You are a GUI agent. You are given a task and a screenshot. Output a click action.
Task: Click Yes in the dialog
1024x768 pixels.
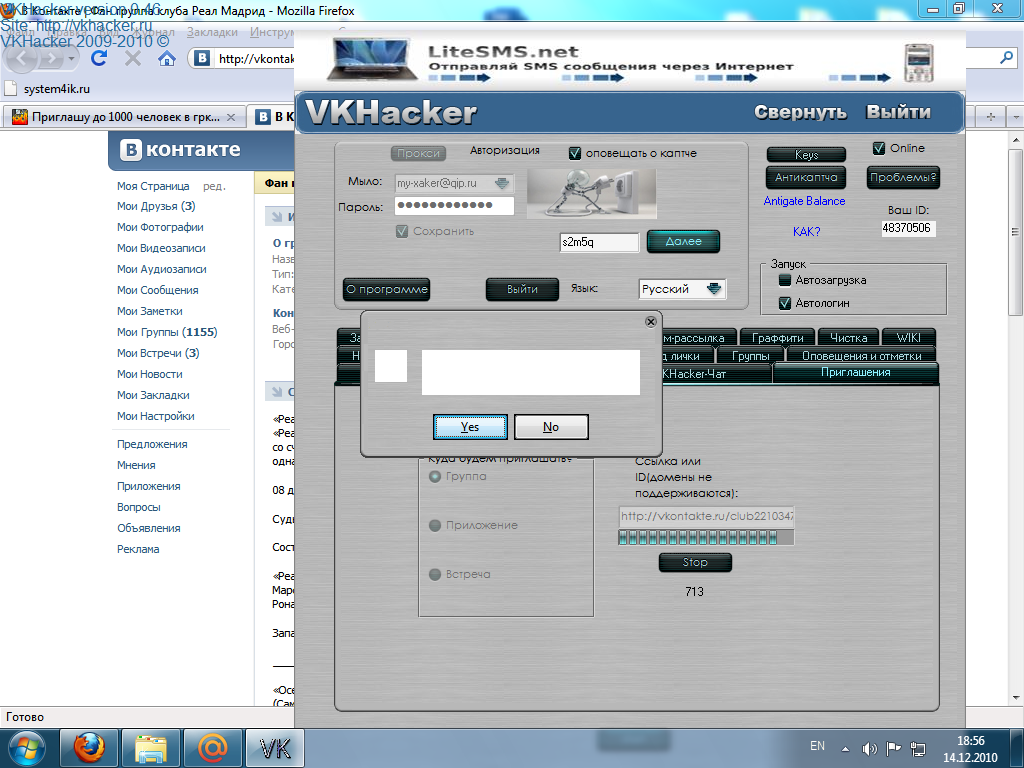click(x=470, y=427)
